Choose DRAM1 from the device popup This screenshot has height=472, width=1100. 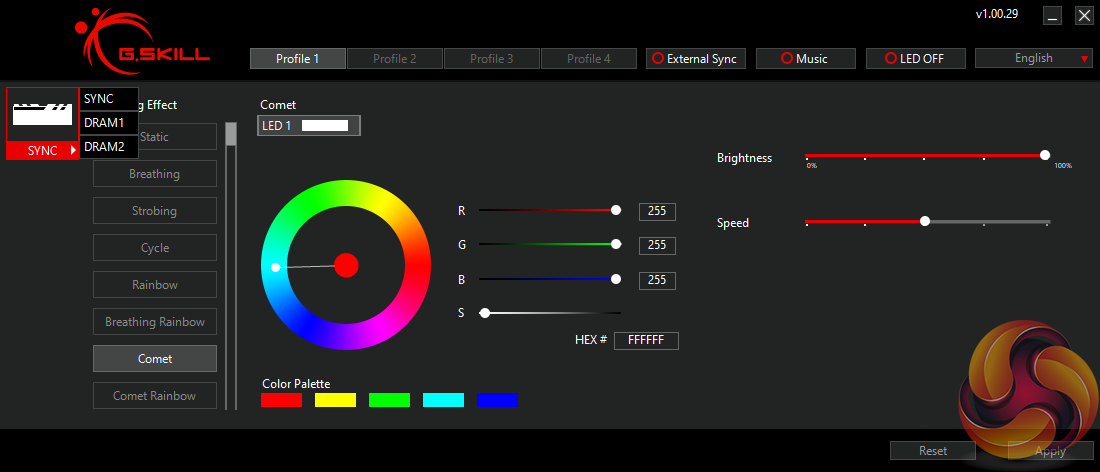point(109,123)
